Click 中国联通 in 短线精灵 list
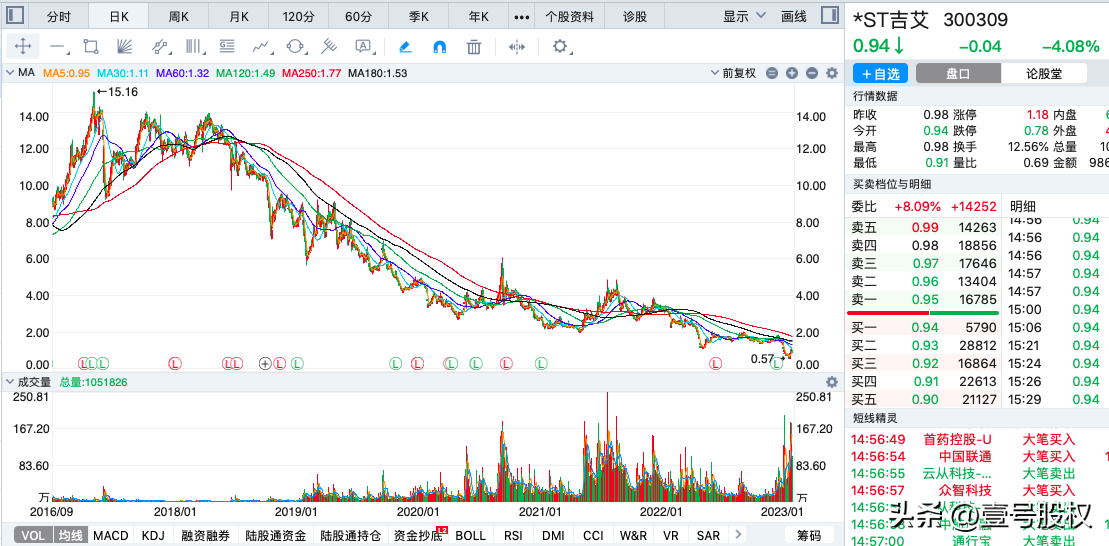The width and height of the screenshot is (1109, 546). pyautogui.click(x=965, y=456)
